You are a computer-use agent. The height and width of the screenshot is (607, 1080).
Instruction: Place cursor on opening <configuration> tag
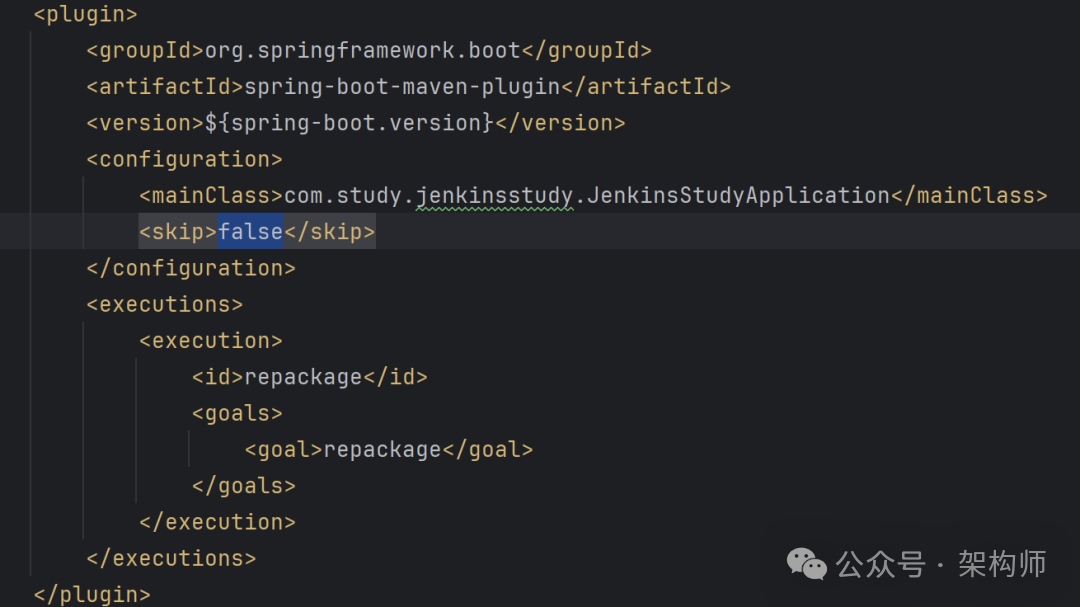[x=185, y=160]
